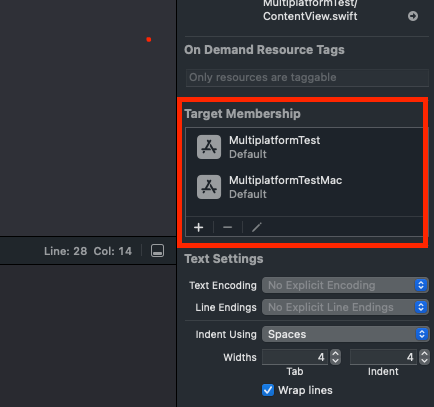This screenshot has width=434, height=407.
Task: Select the MultiplatformTest target row
Action: pyautogui.click(x=304, y=147)
